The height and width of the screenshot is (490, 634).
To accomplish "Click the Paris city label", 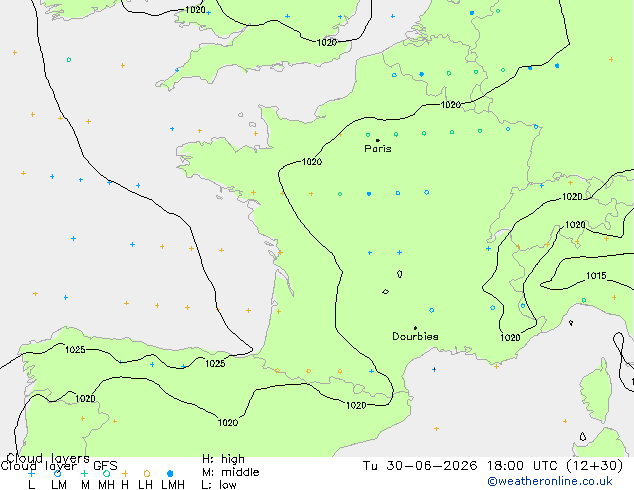I will (378, 149).
